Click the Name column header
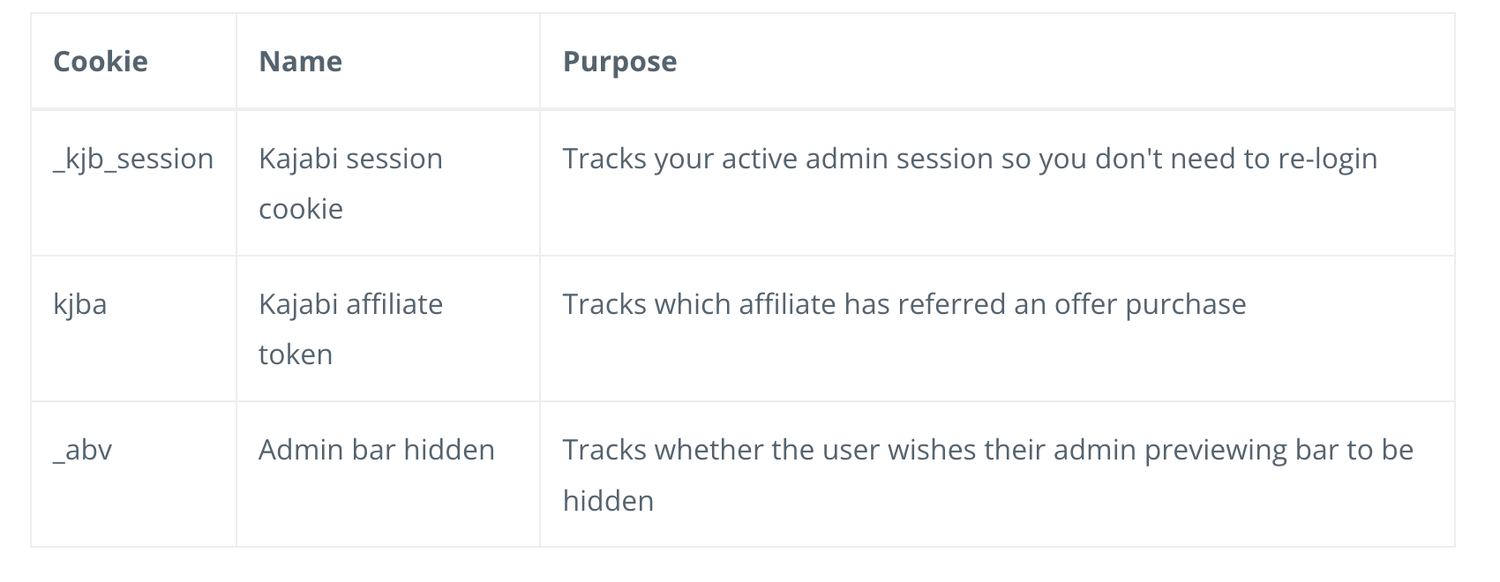 (300, 62)
